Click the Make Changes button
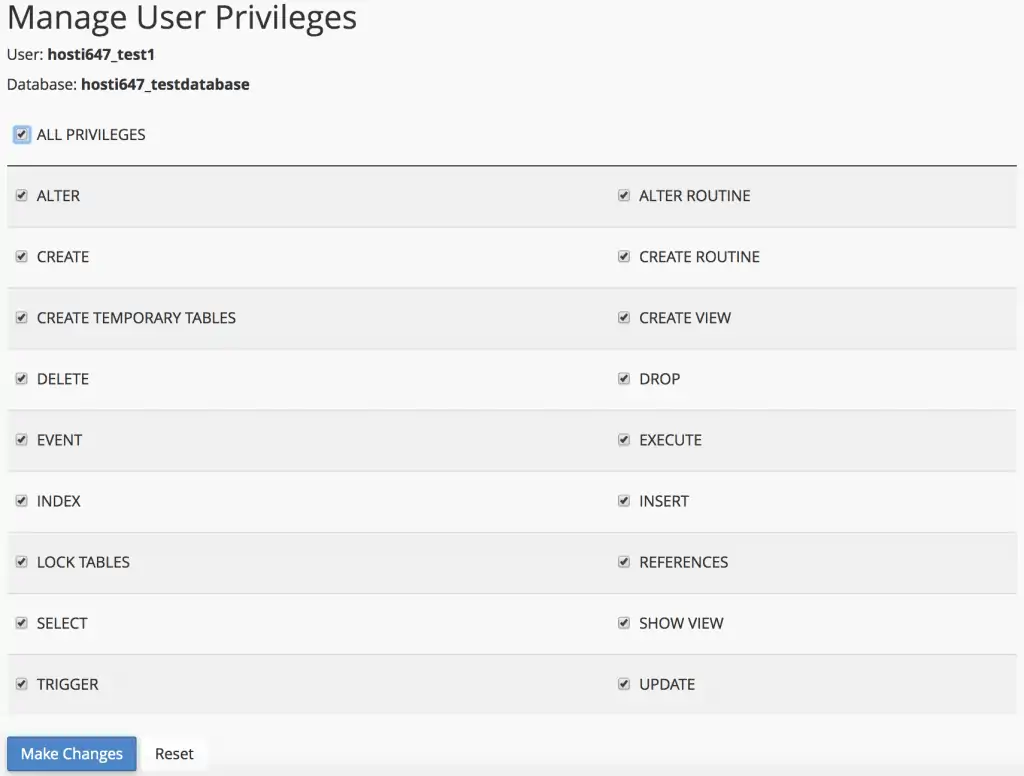Image resolution: width=1024 pixels, height=776 pixels. pyautogui.click(x=72, y=754)
